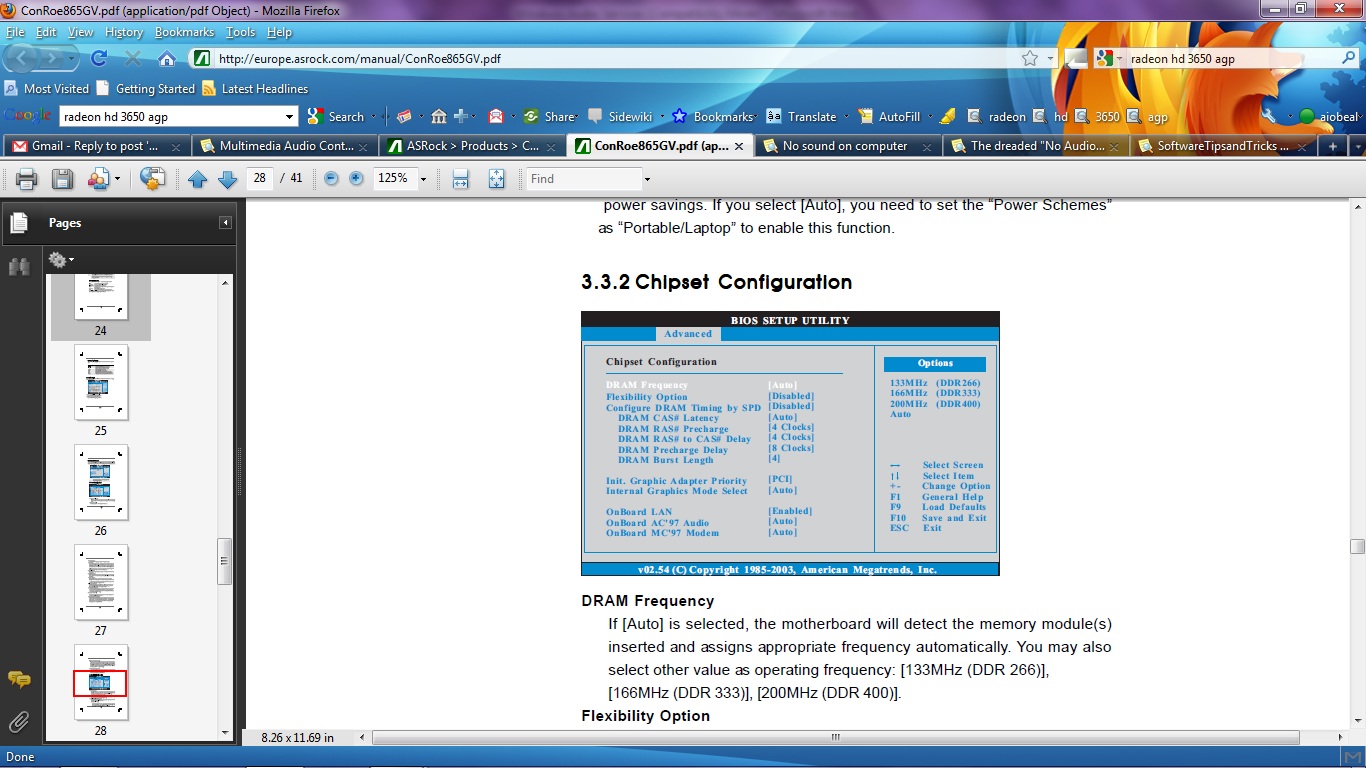This screenshot has height=768, width=1366.
Task: Reload the page with Firefox refresh icon
Action: click(99, 58)
